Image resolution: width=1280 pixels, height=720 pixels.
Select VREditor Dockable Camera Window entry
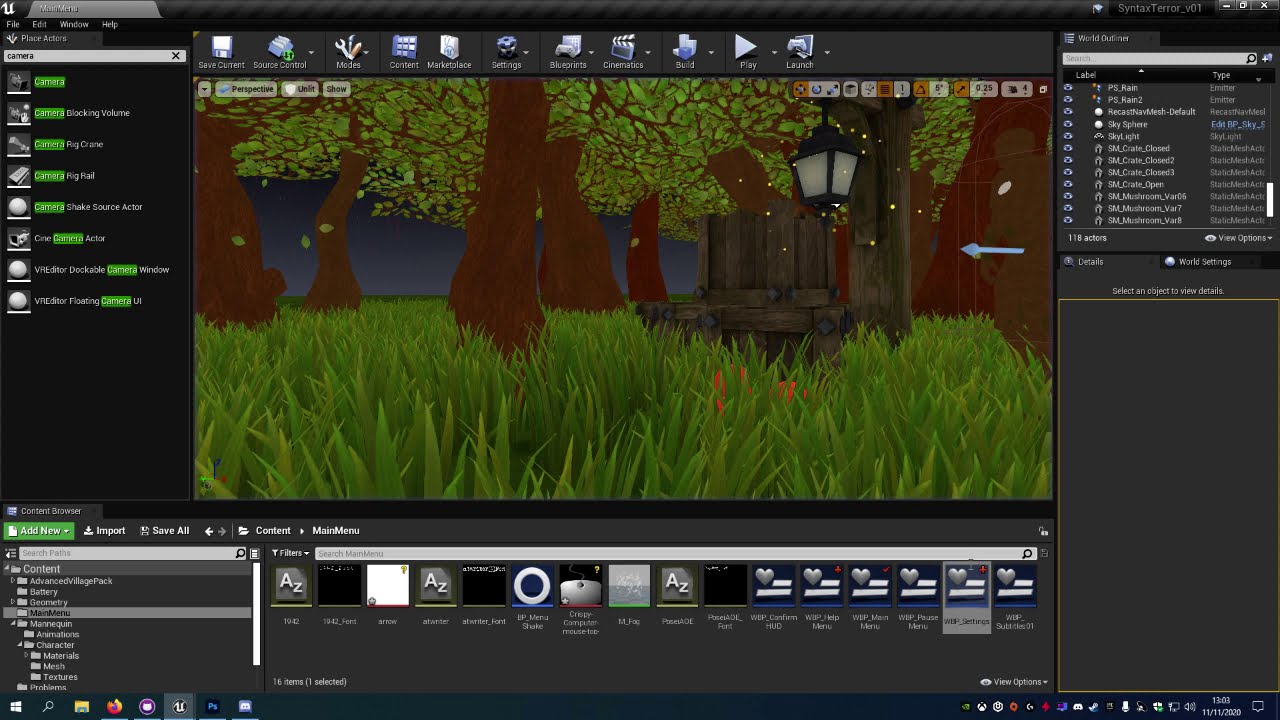(95, 270)
